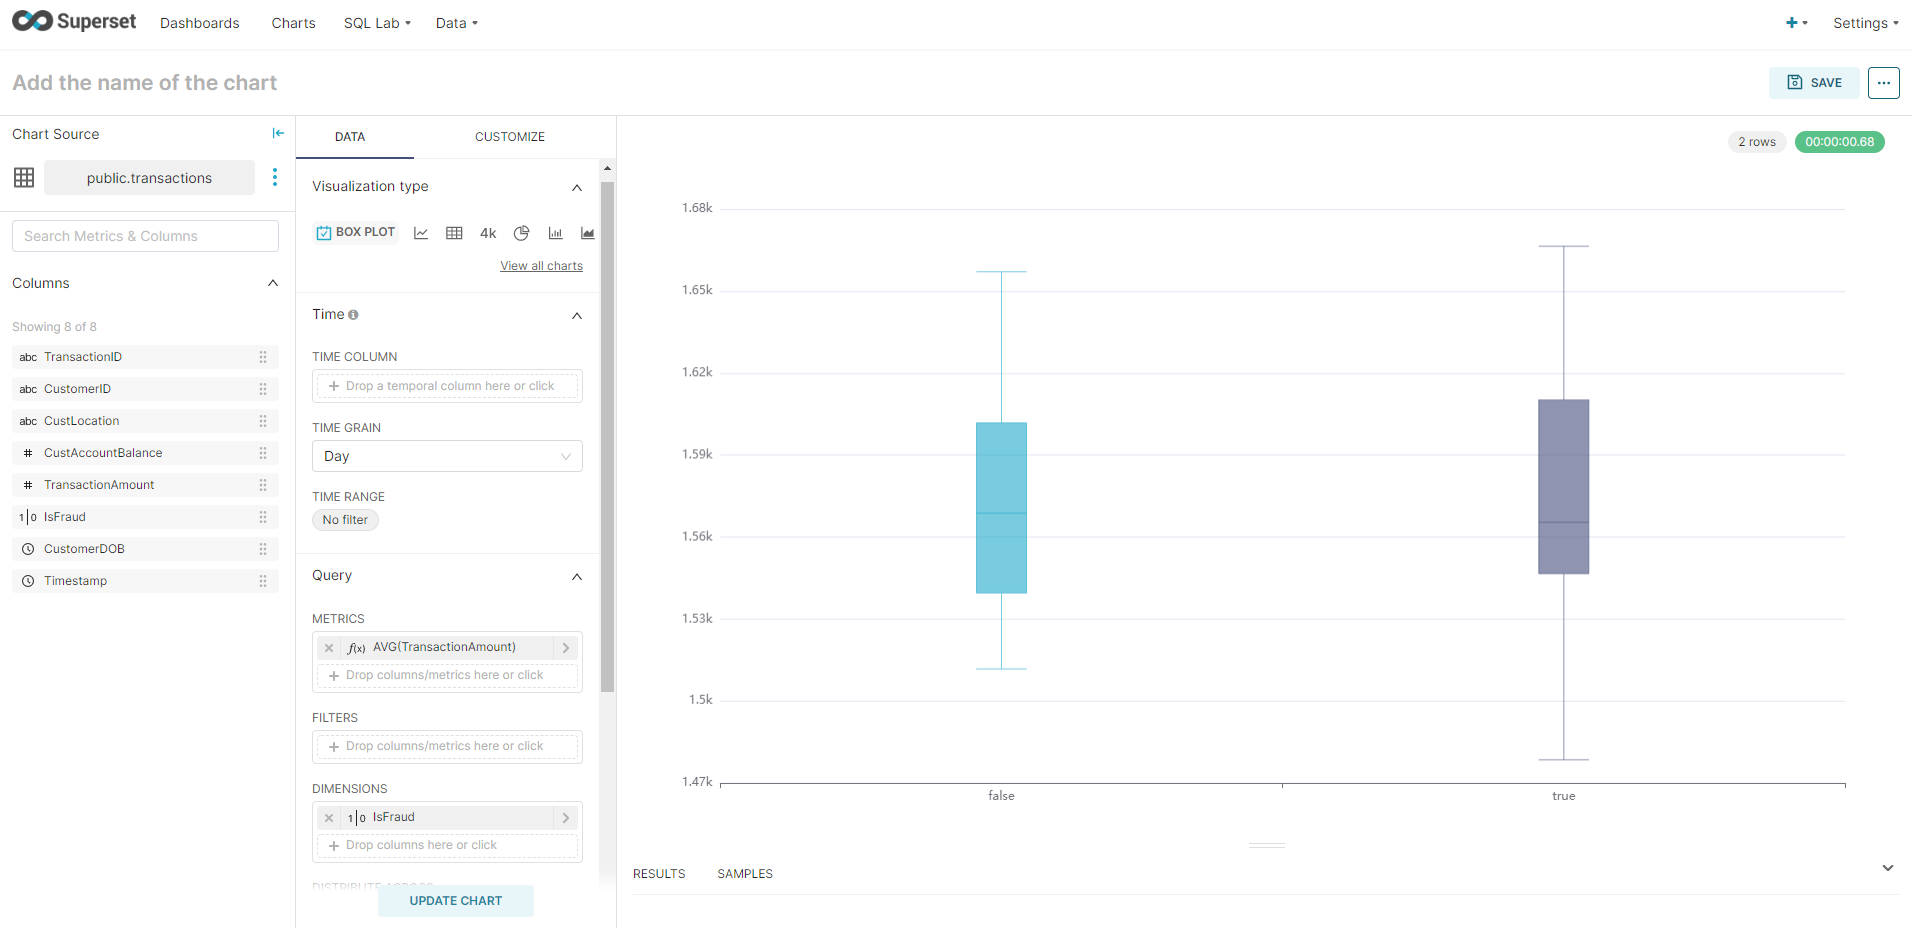The image size is (1912, 928).
Task: Switch to the CUSTOMIZE tab
Action: pyautogui.click(x=510, y=136)
